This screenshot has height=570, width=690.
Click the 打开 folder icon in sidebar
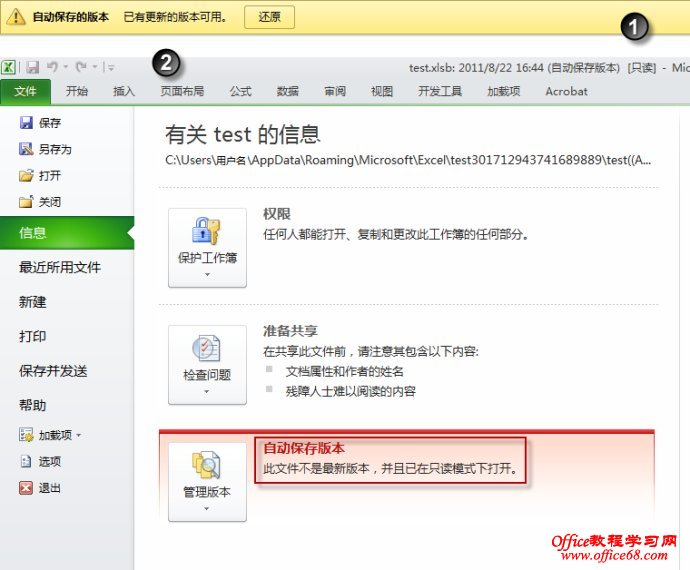coord(26,175)
